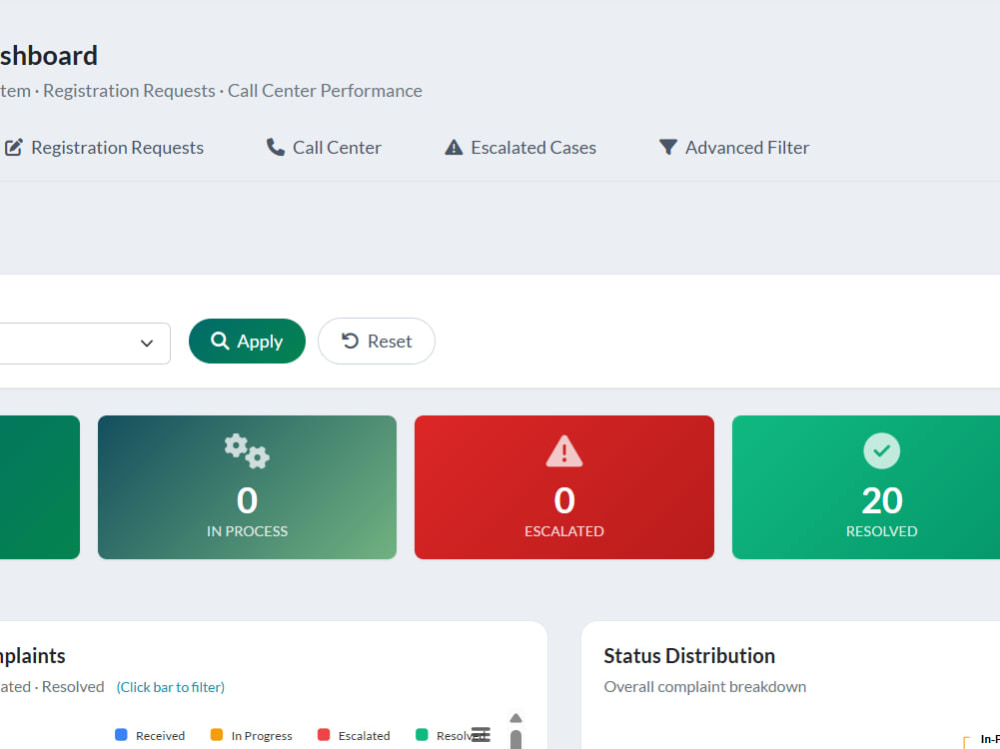Open the Advanced Filter tab
The image size is (1000, 749).
[734, 147]
